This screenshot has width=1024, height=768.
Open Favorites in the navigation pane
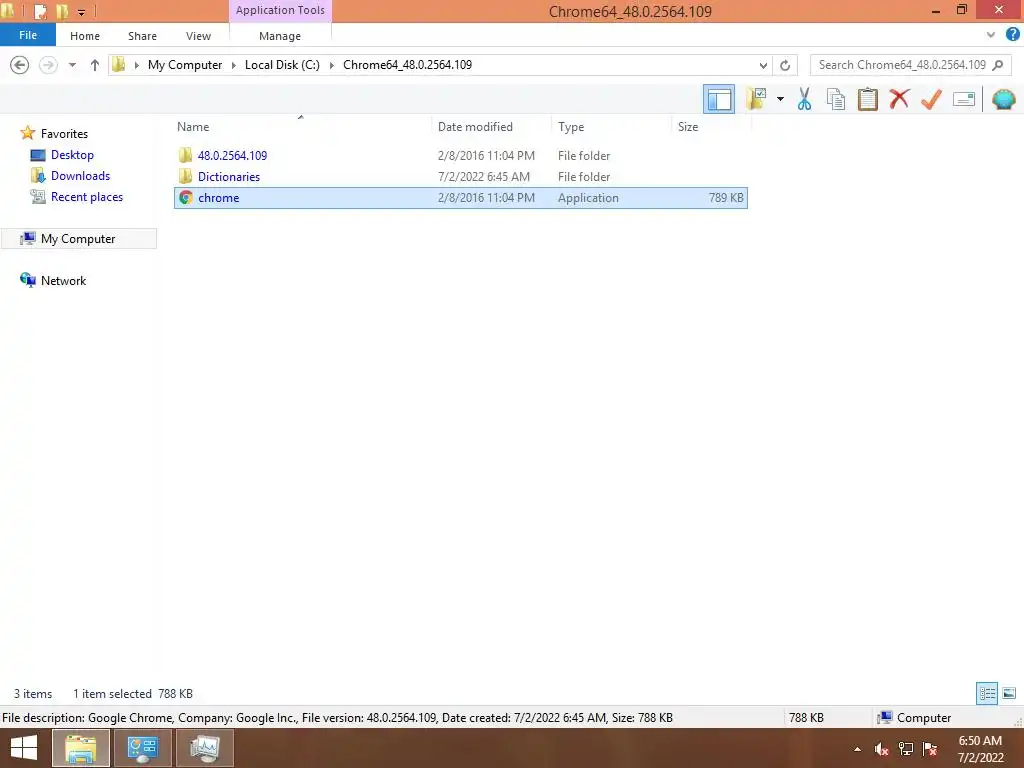point(64,133)
